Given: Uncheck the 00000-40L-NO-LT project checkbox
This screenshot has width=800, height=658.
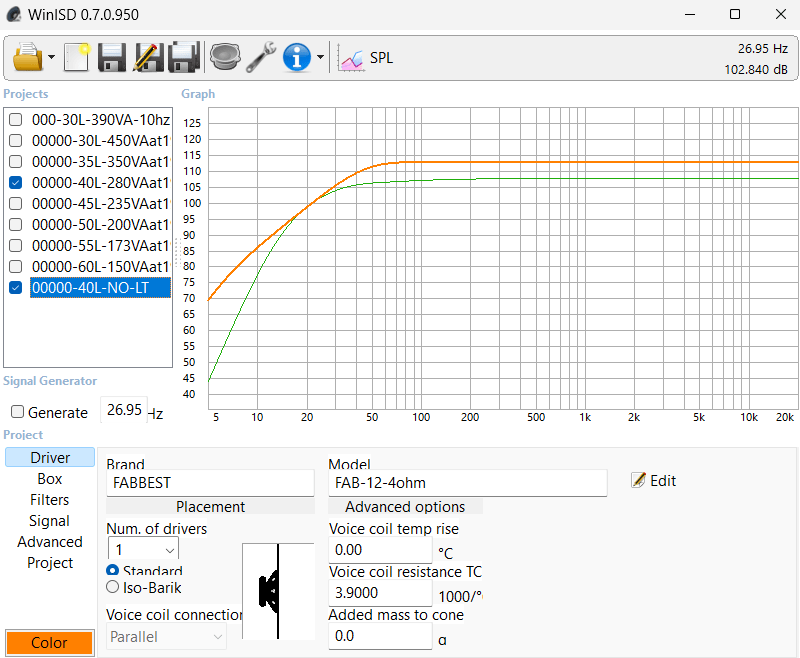Looking at the screenshot, I should (x=16, y=288).
